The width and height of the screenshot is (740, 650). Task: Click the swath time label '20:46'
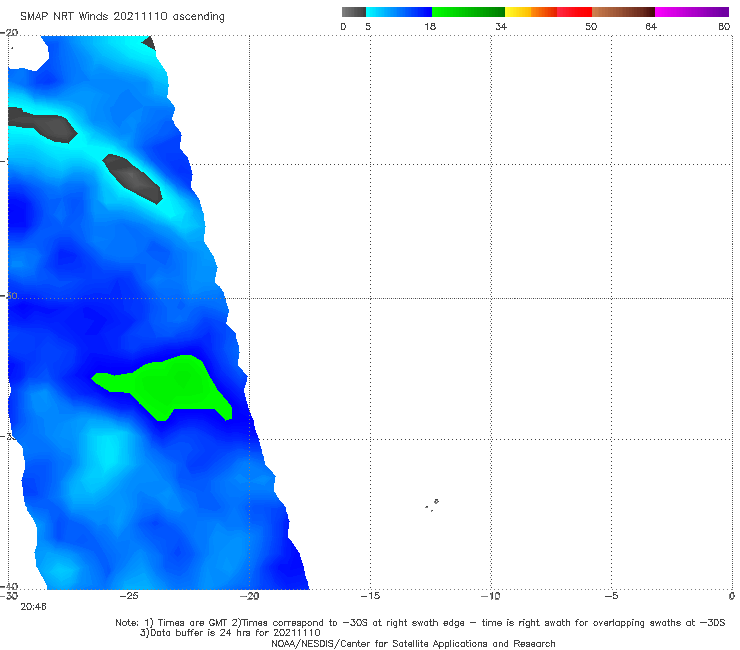click(x=34, y=607)
